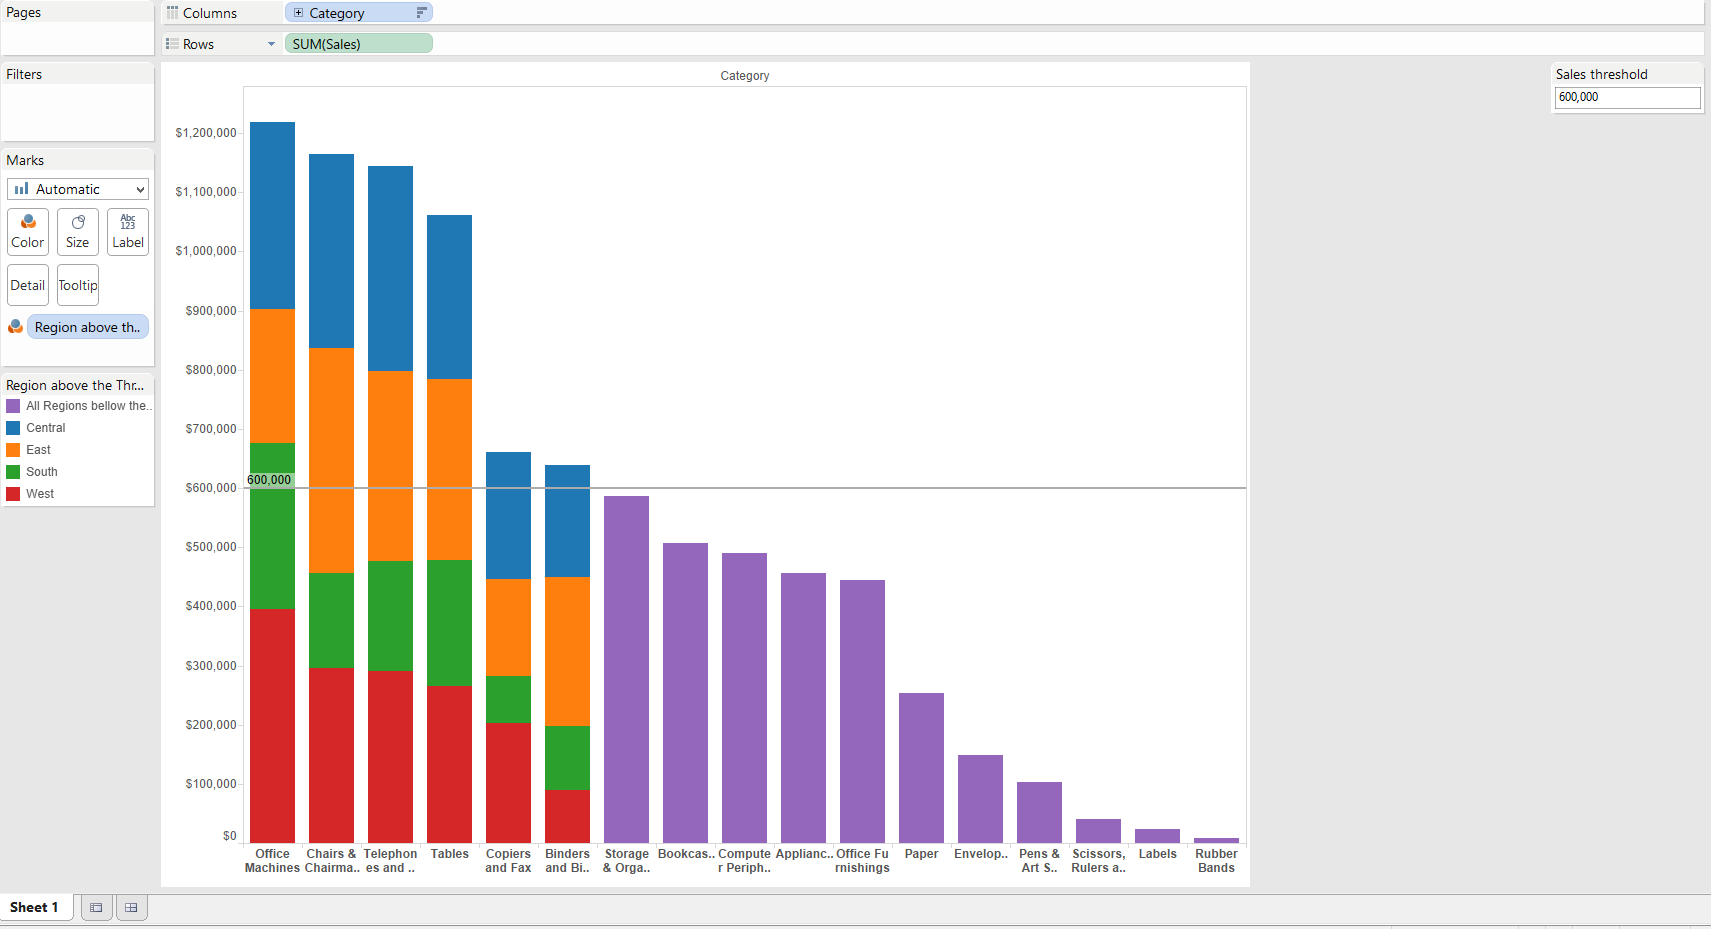Click the Detail marks button
The height and width of the screenshot is (929, 1711).
tap(28, 285)
